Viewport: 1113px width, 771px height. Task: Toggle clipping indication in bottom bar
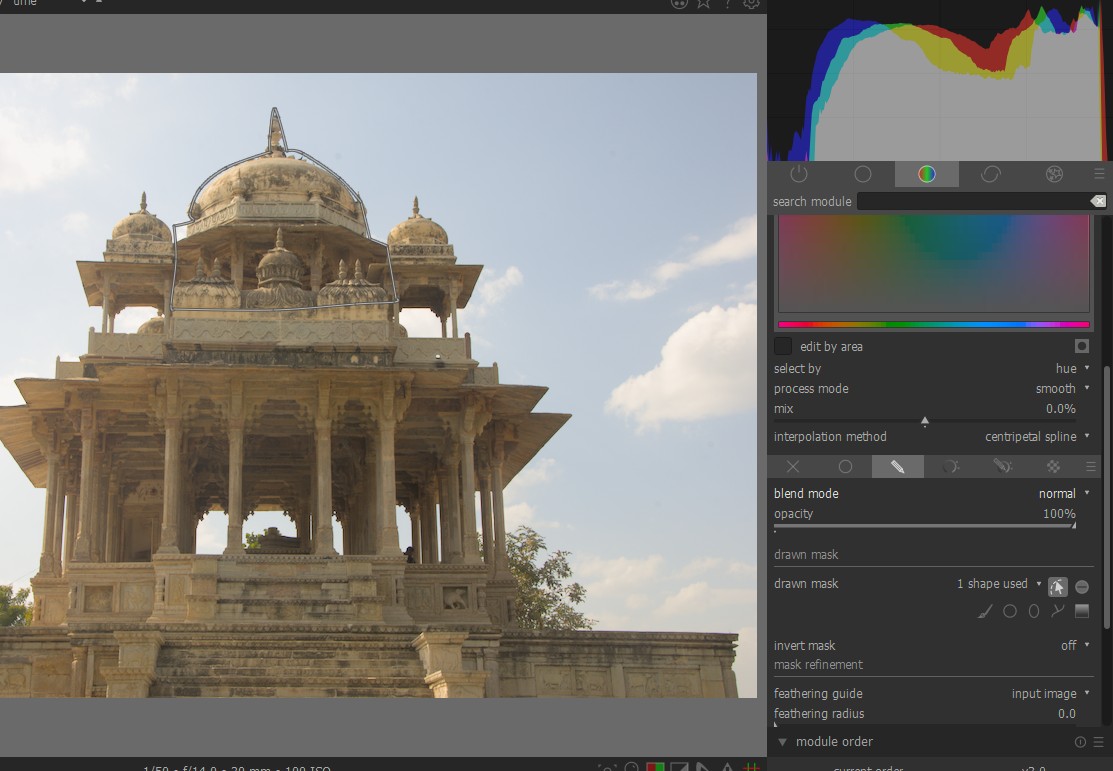679,767
